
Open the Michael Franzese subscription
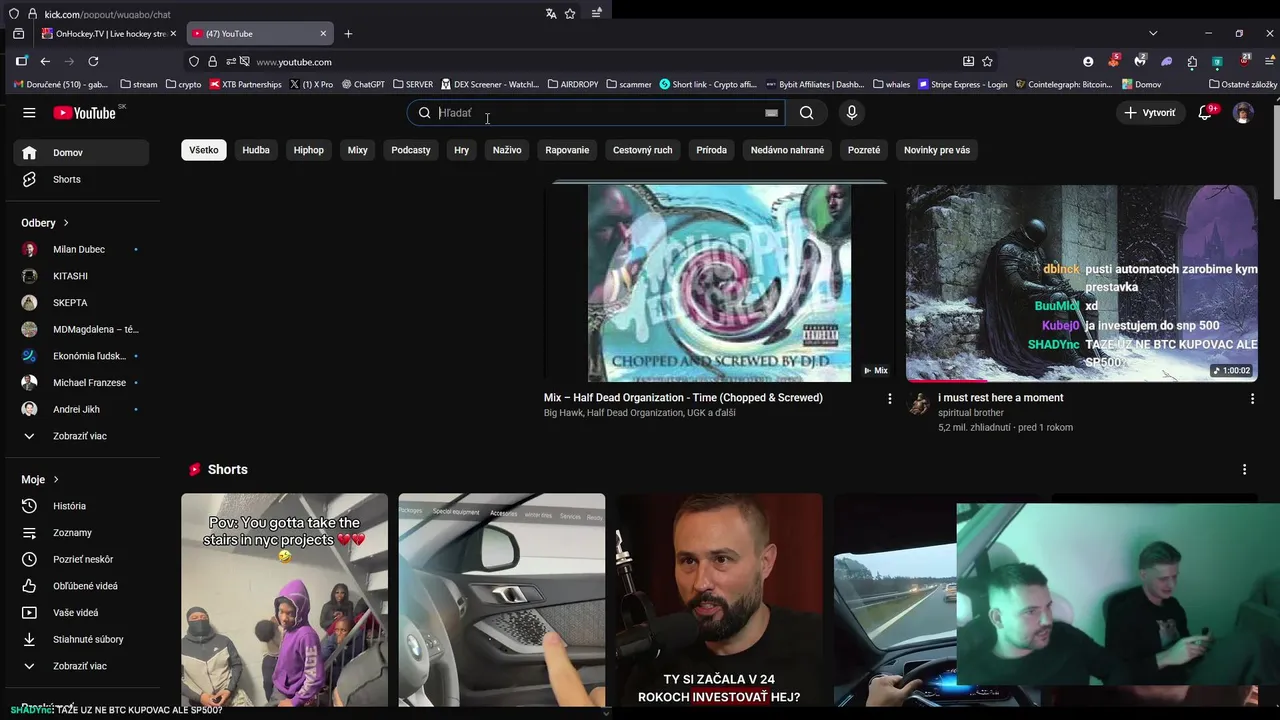pos(81,382)
